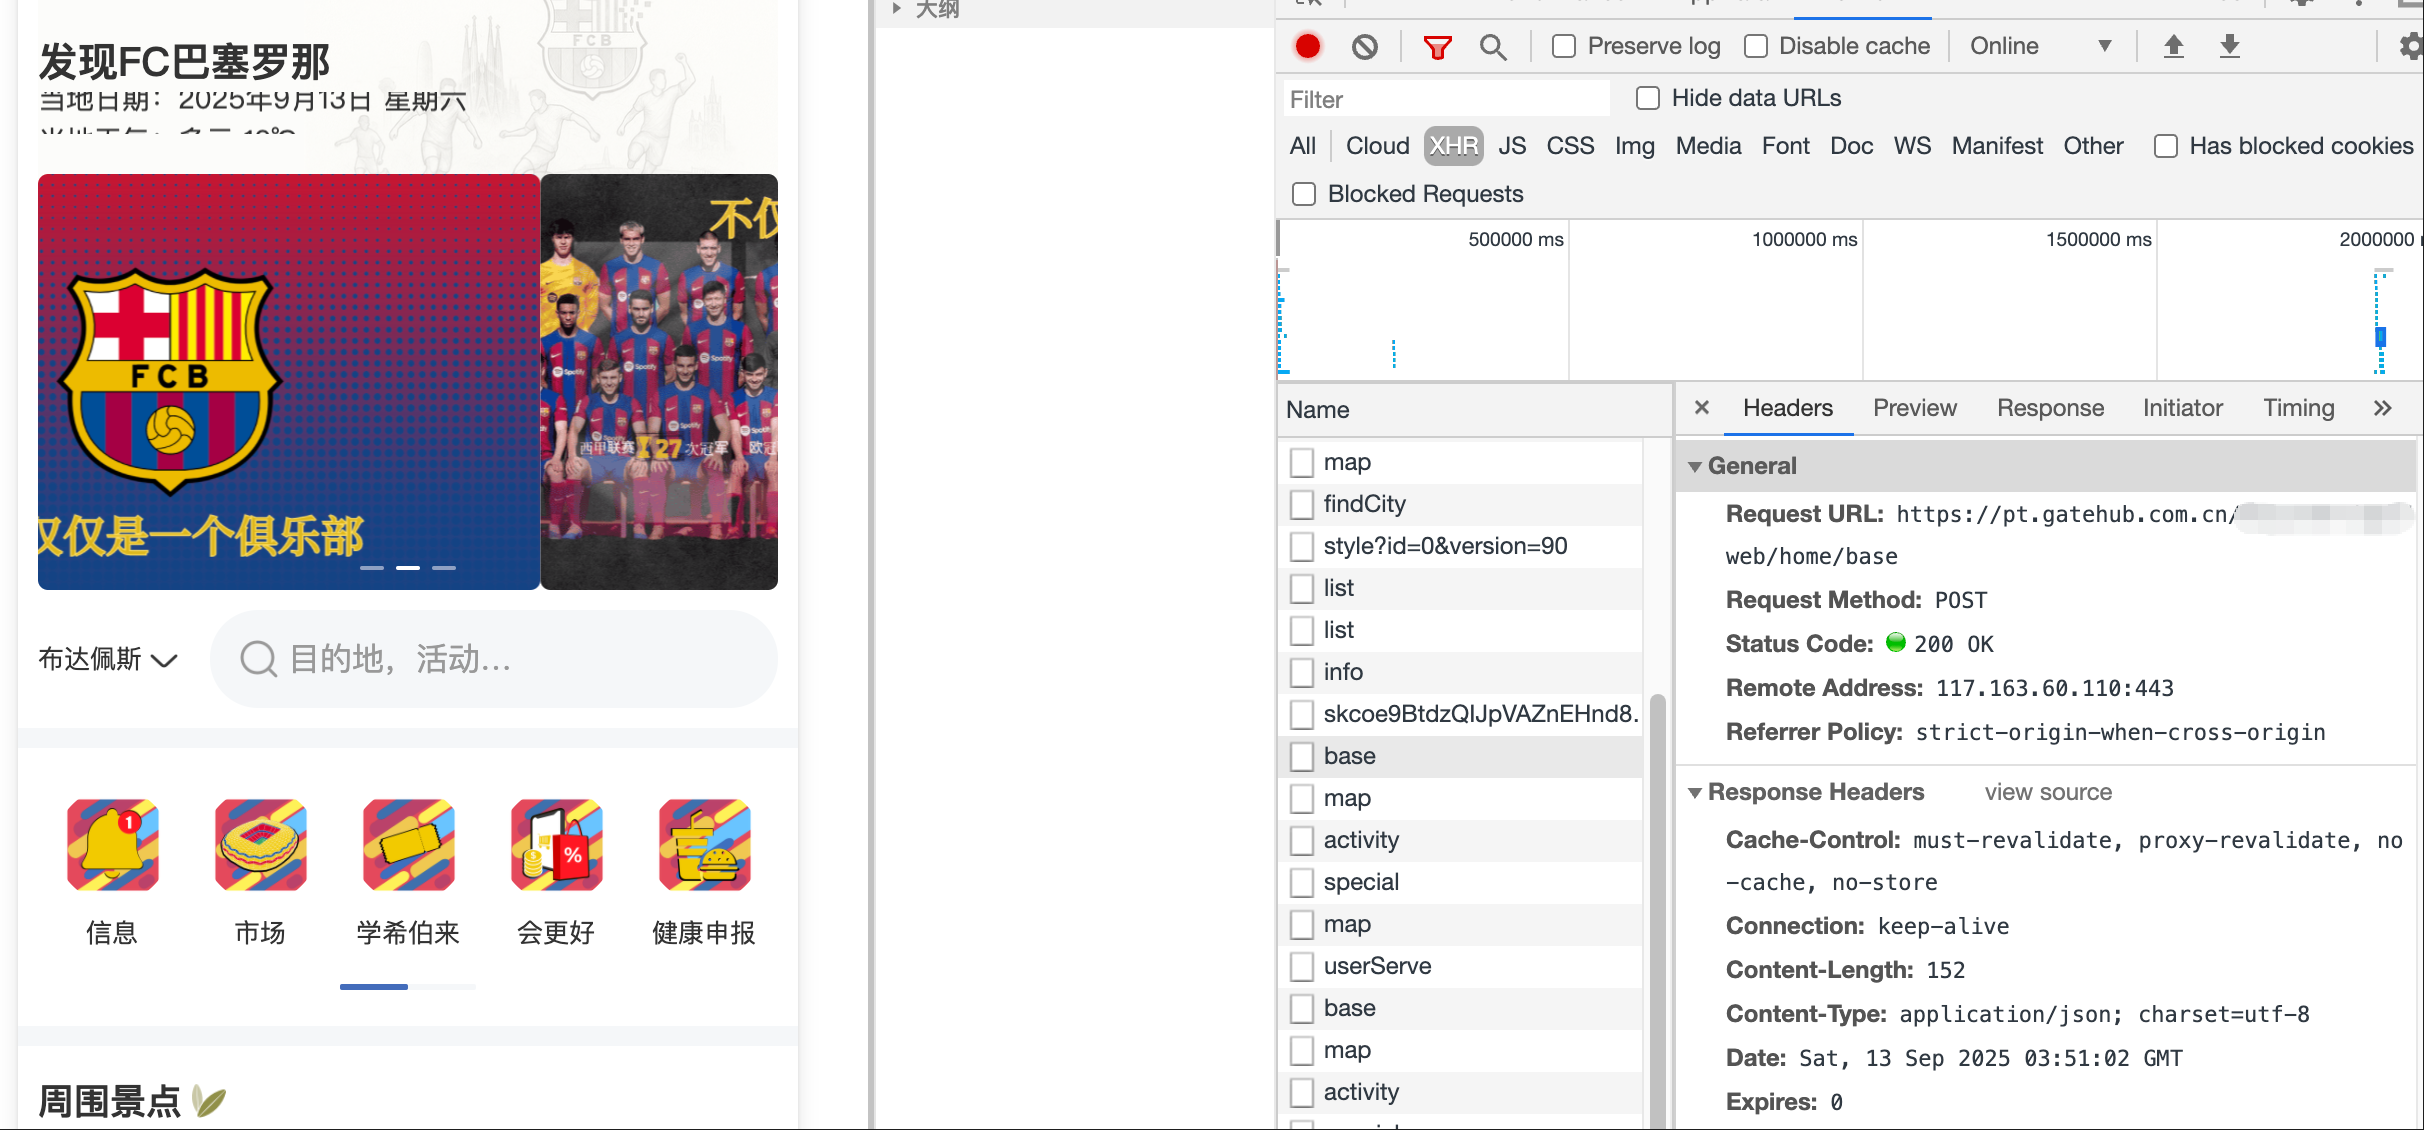Screen dimensions: 2424x1130
Task: Check the Disable cache checkbox
Action: coord(1756,47)
